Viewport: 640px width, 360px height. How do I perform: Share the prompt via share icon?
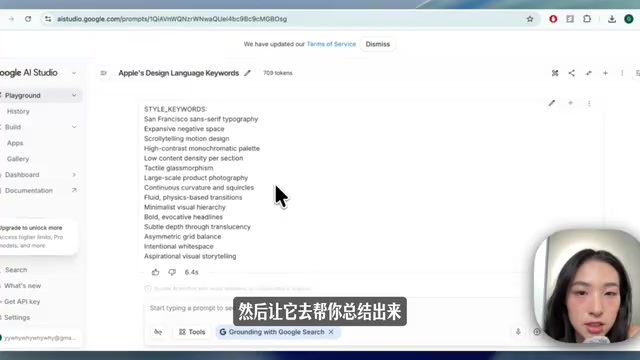coord(571,73)
